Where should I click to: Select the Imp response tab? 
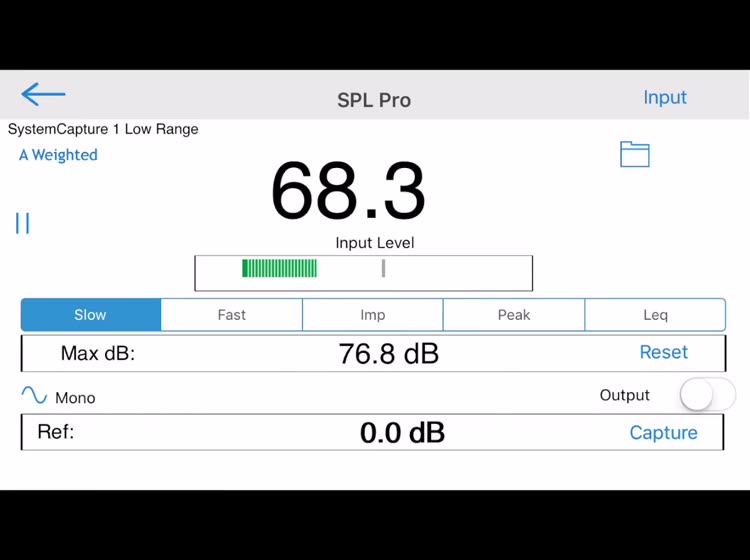click(373, 315)
